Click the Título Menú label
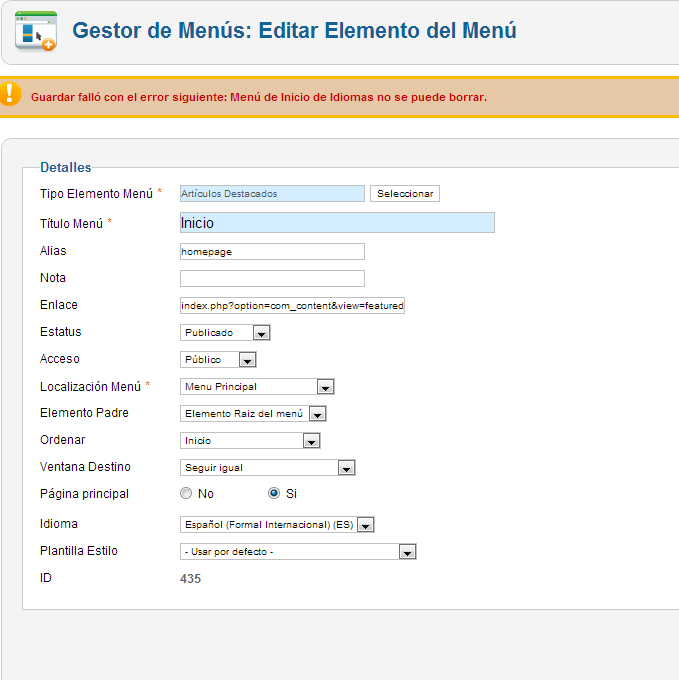This screenshot has width=679, height=680. (72, 223)
